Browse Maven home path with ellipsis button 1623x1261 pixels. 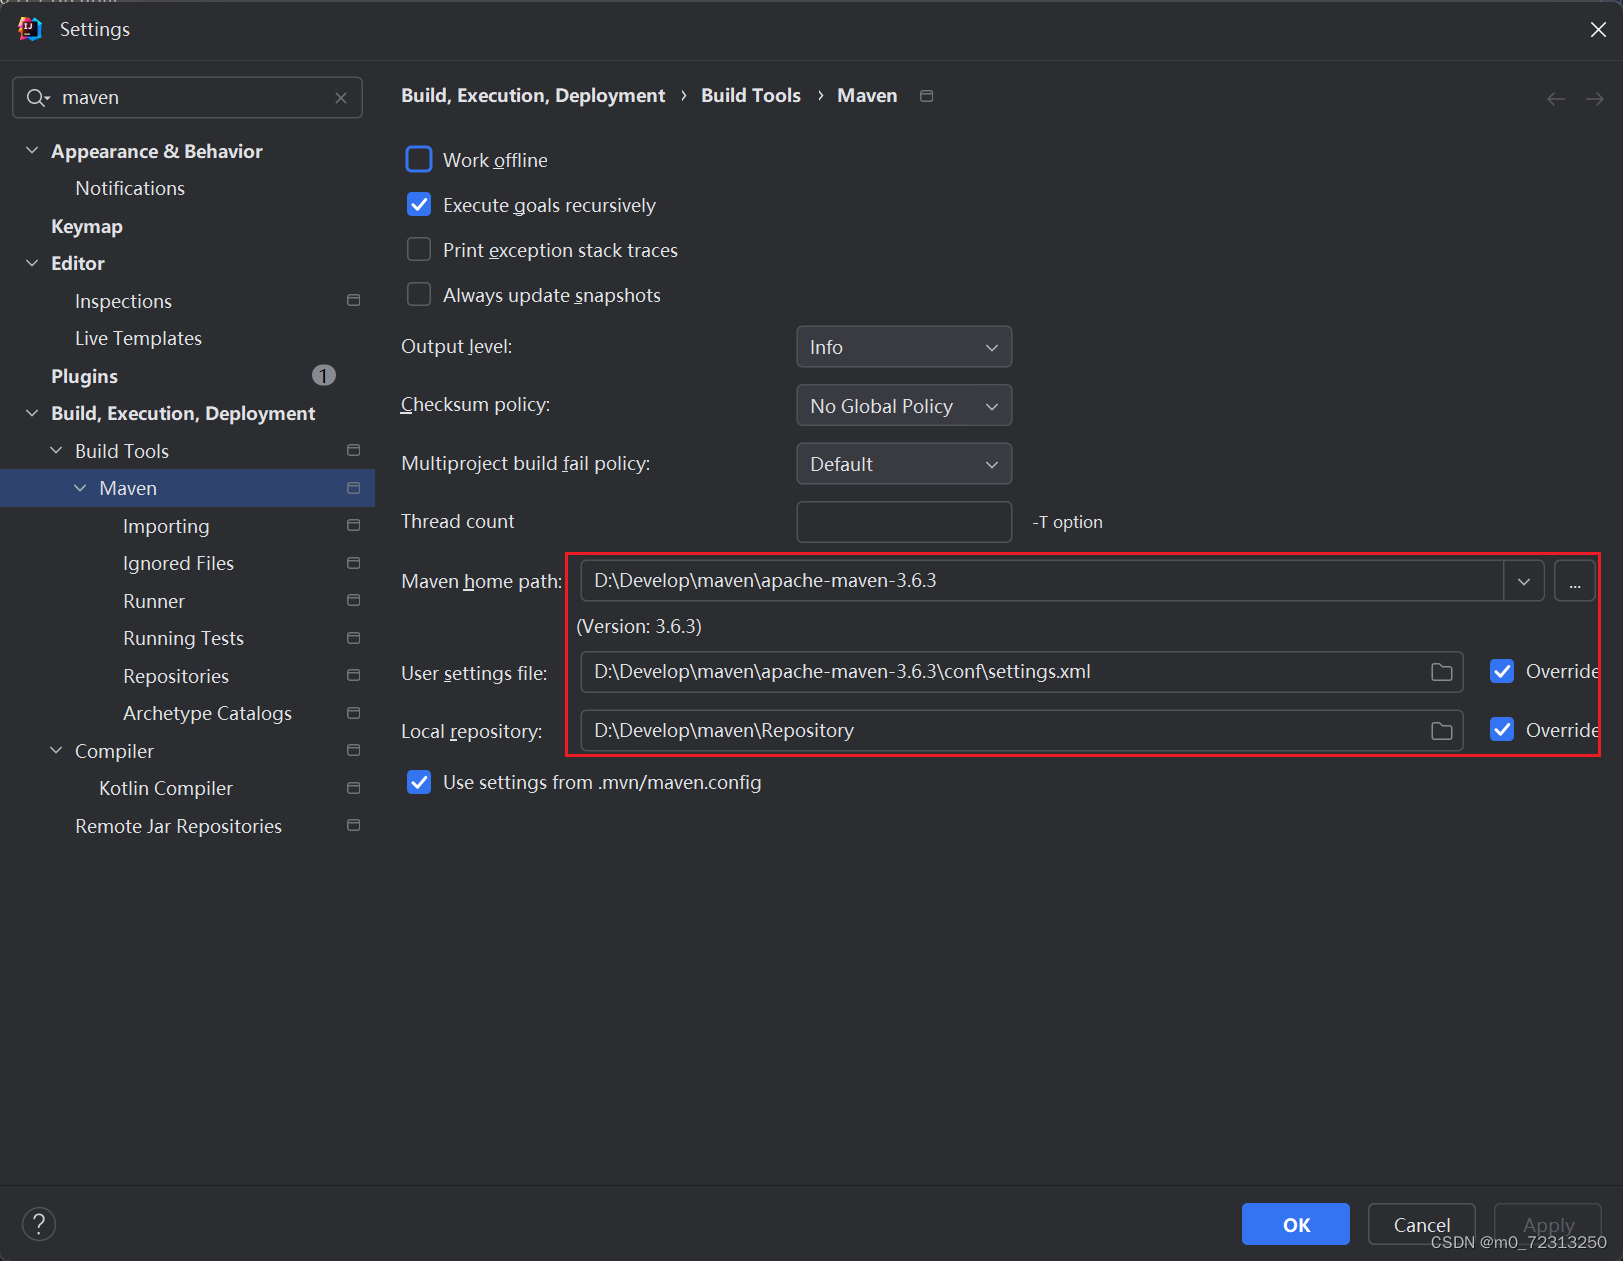tap(1575, 581)
